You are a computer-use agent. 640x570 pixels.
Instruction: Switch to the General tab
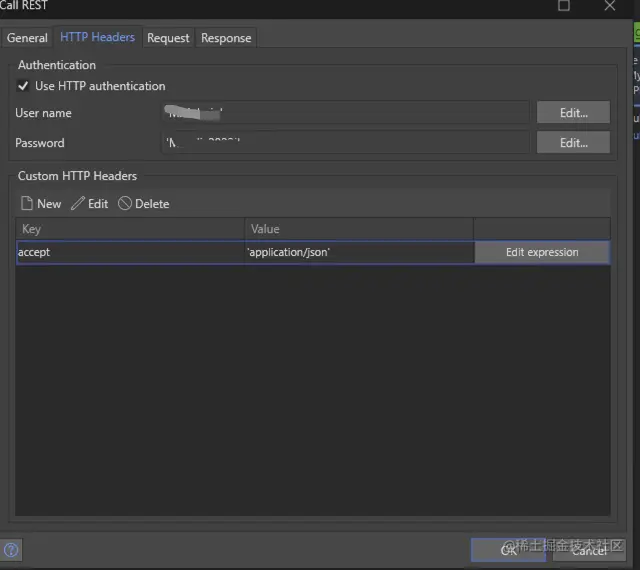27,38
